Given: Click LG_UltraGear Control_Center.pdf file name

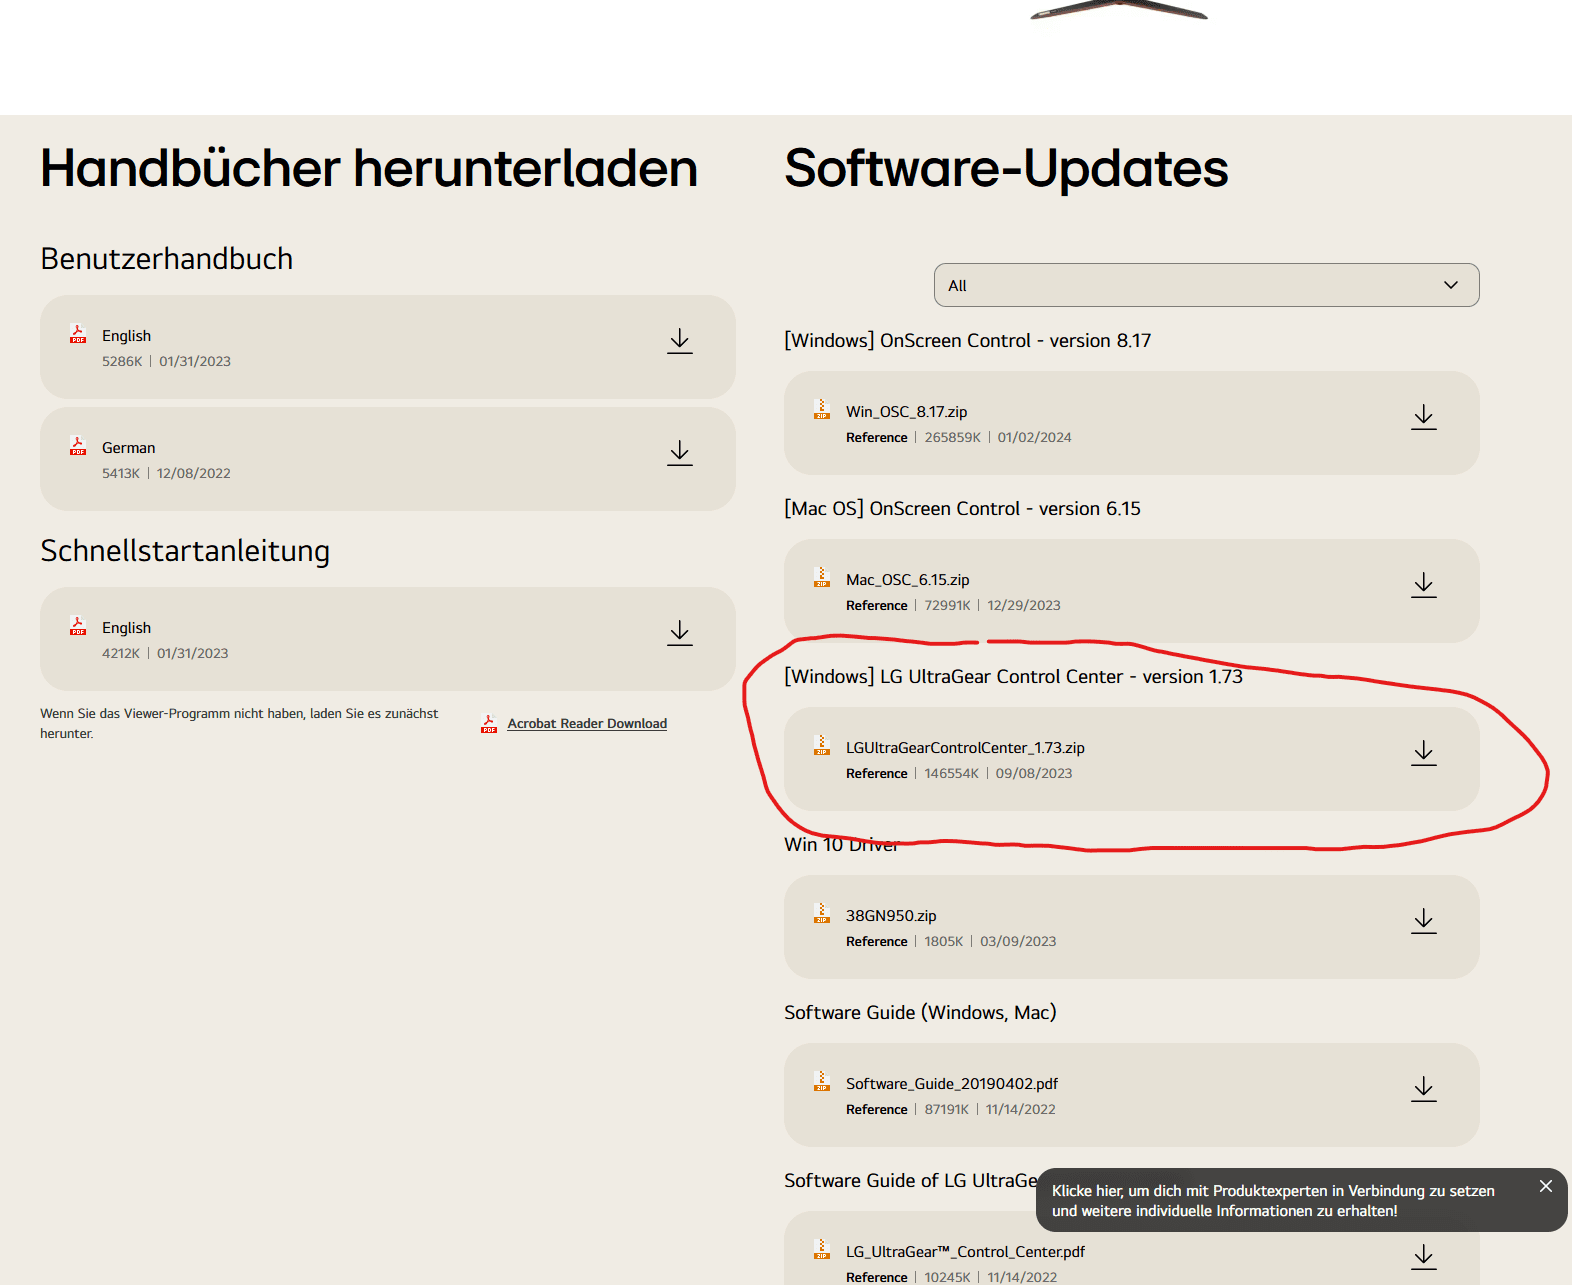Looking at the screenshot, I should point(965,1252).
